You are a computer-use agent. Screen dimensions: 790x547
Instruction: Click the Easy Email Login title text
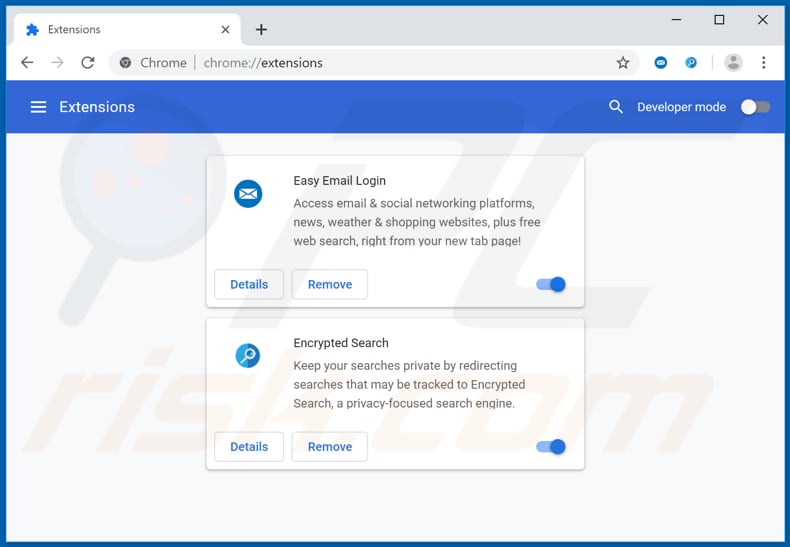(339, 180)
